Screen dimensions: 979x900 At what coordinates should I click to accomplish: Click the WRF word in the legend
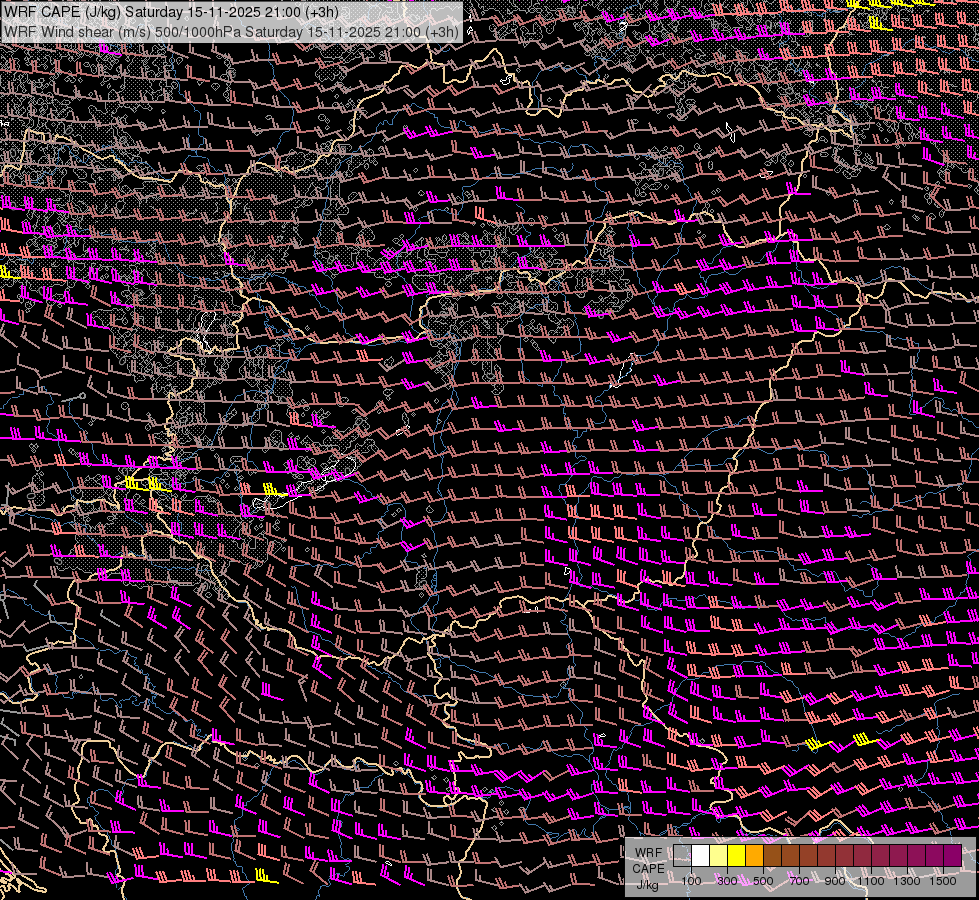(x=649, y=853)
